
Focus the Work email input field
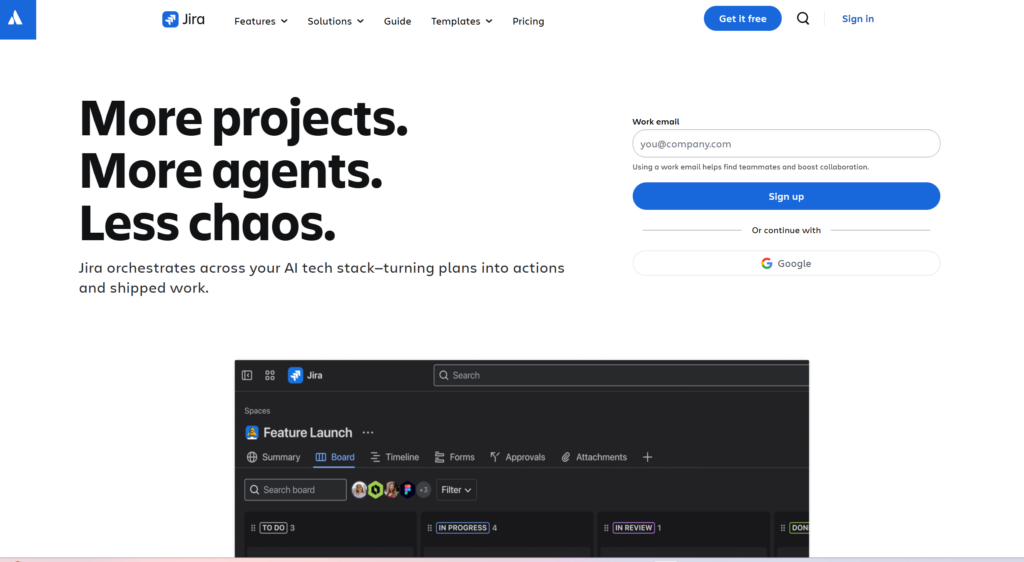tap(786, 144)
